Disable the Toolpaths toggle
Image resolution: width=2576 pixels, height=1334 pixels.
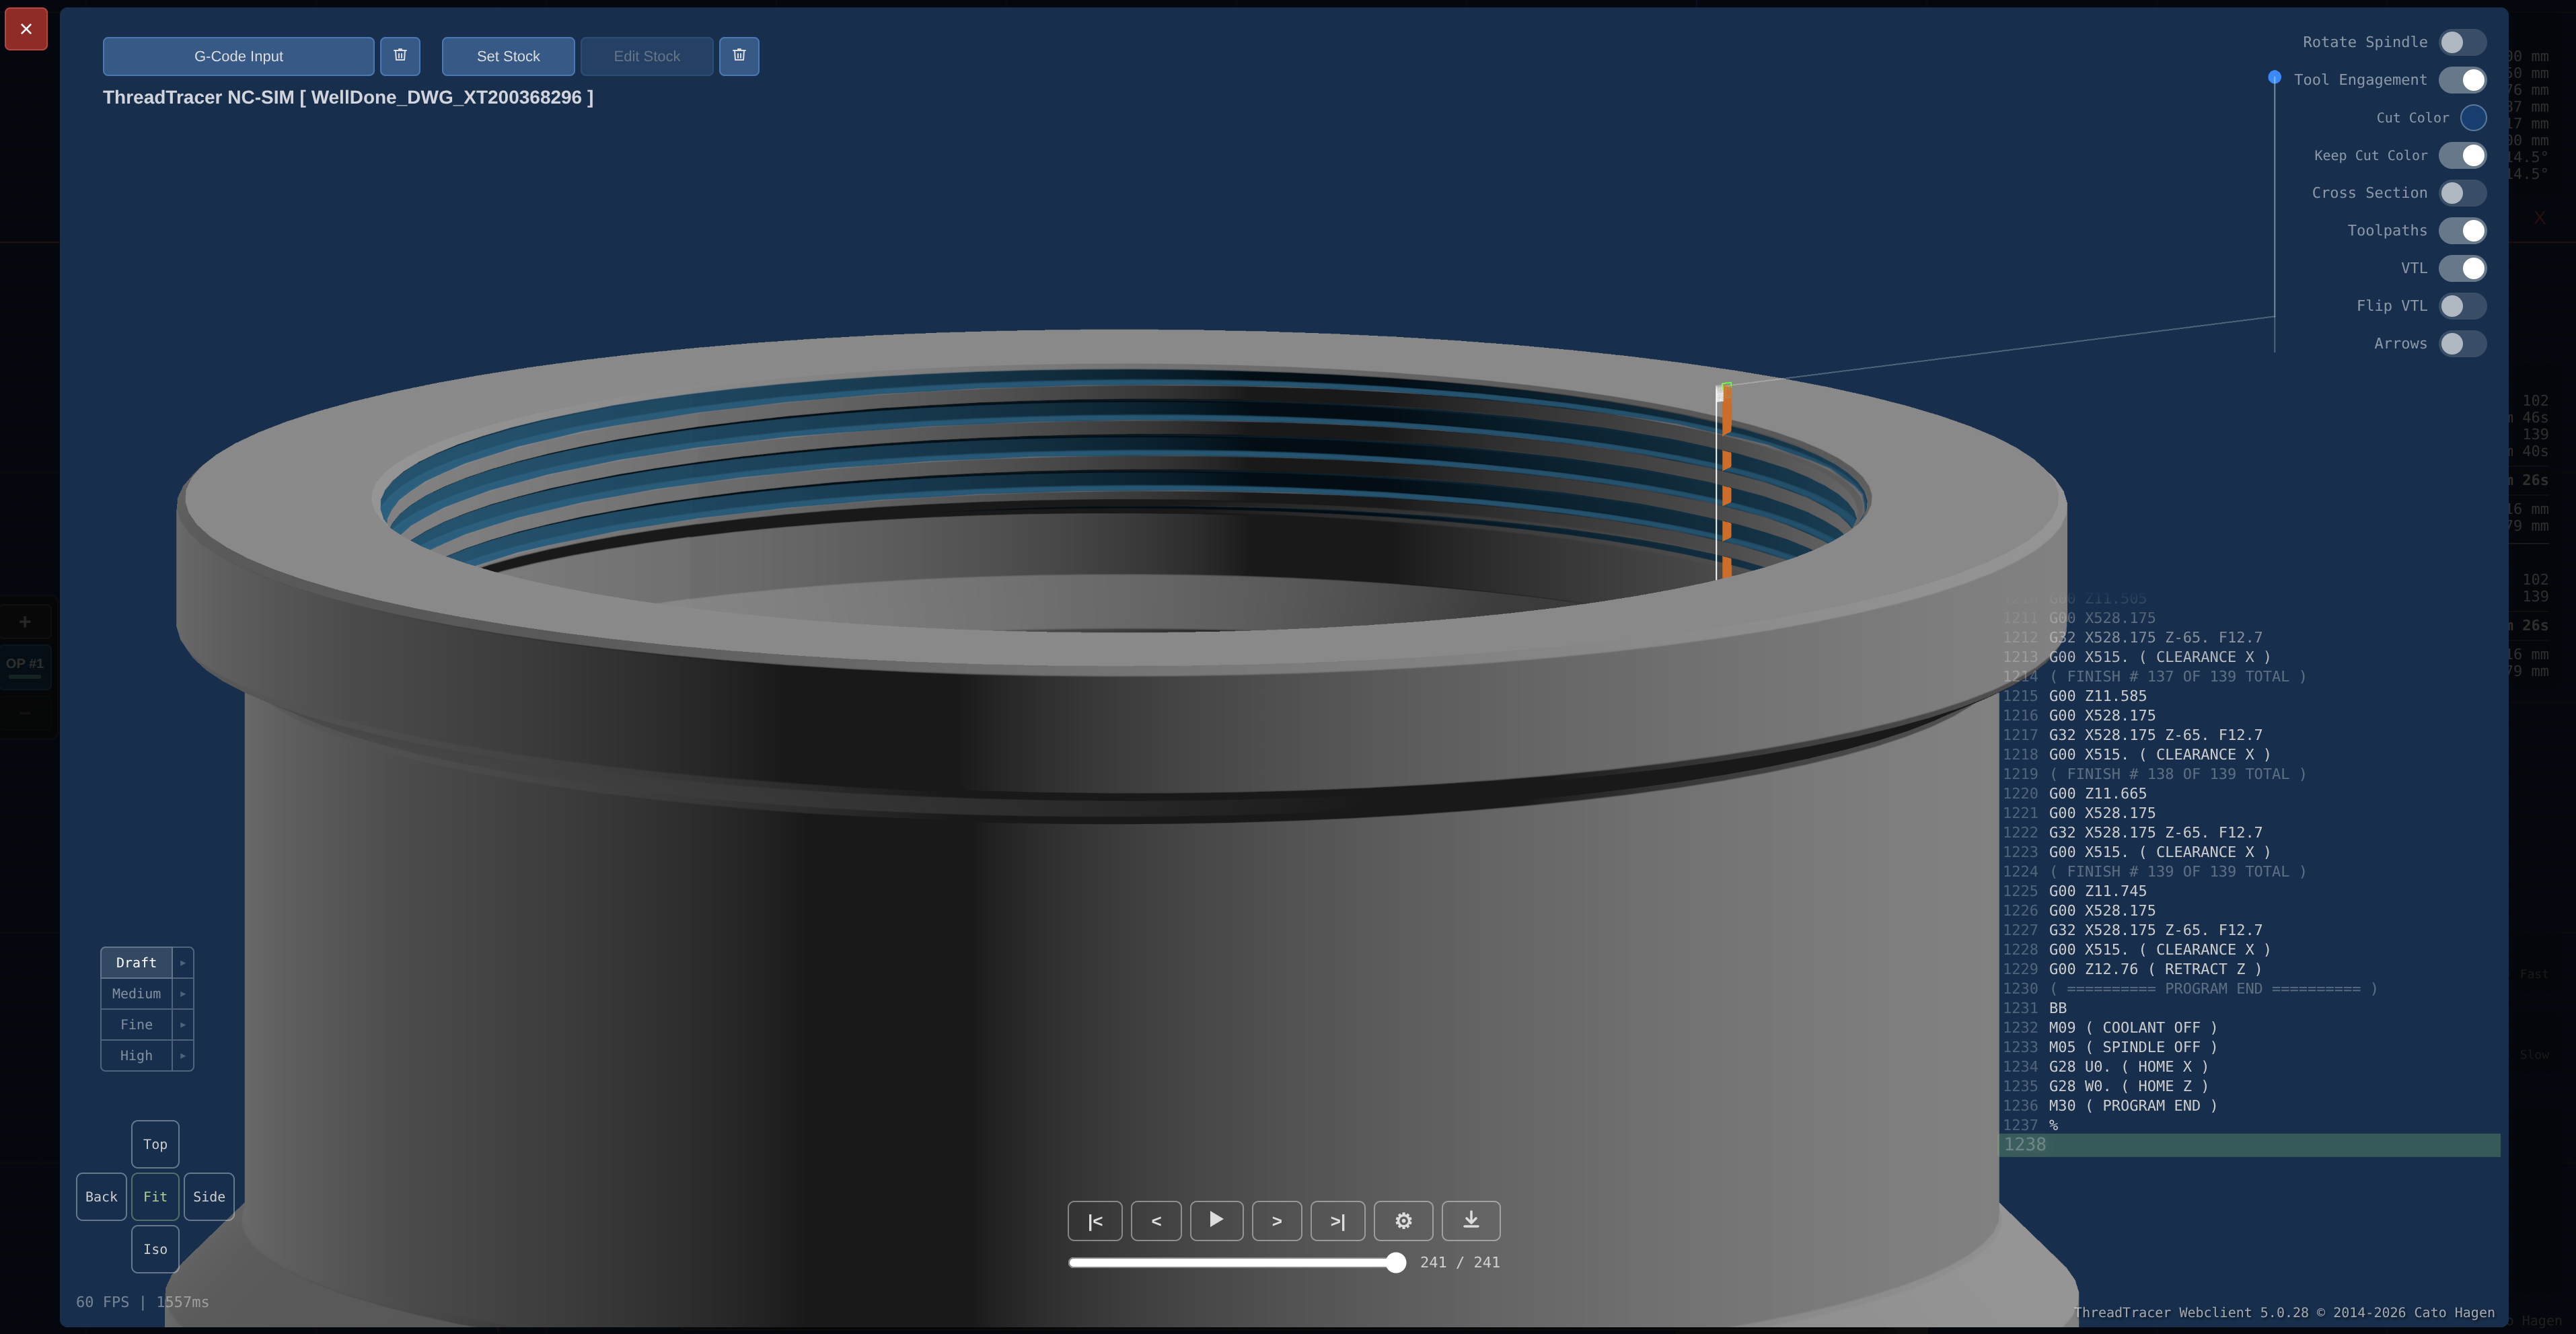click(2463, 230)
